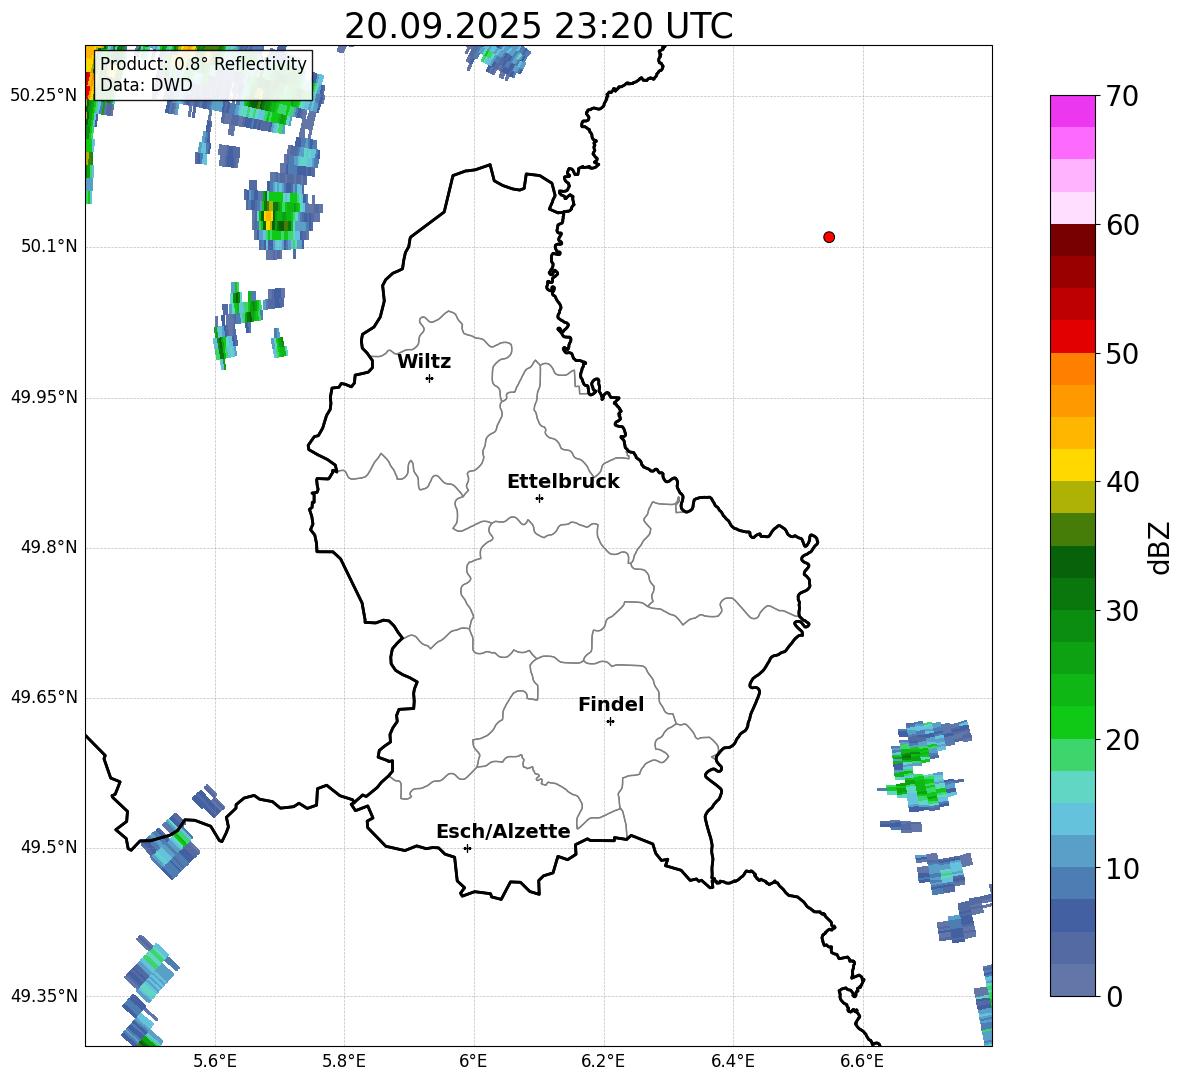Image resolution: width=1184 pixels, height=1081 pixels.
Task: Click the Findel station cross marker
Action: (610, 721)
